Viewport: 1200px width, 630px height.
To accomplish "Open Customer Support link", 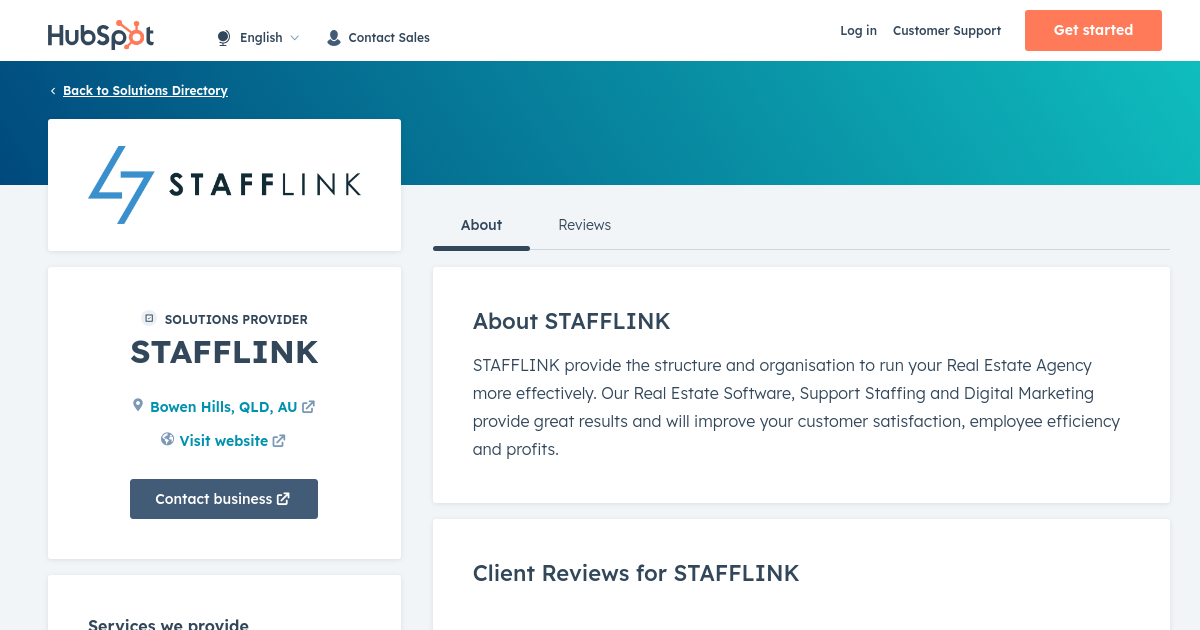I will click(947, 31).
